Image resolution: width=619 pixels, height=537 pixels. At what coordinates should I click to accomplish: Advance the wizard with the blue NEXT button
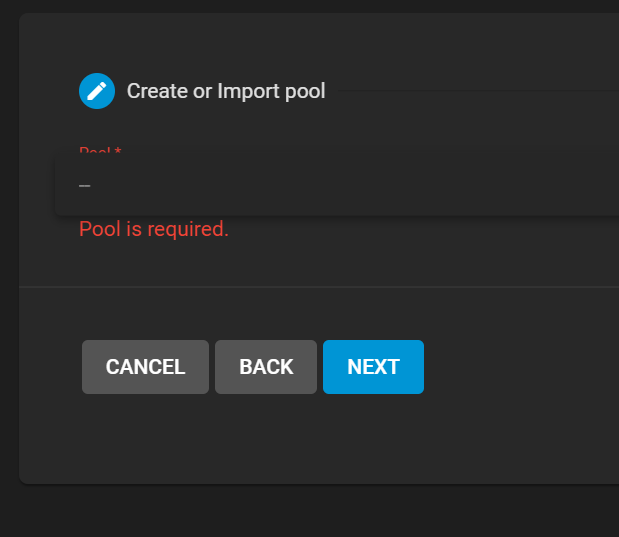click(x=373, y=367)
